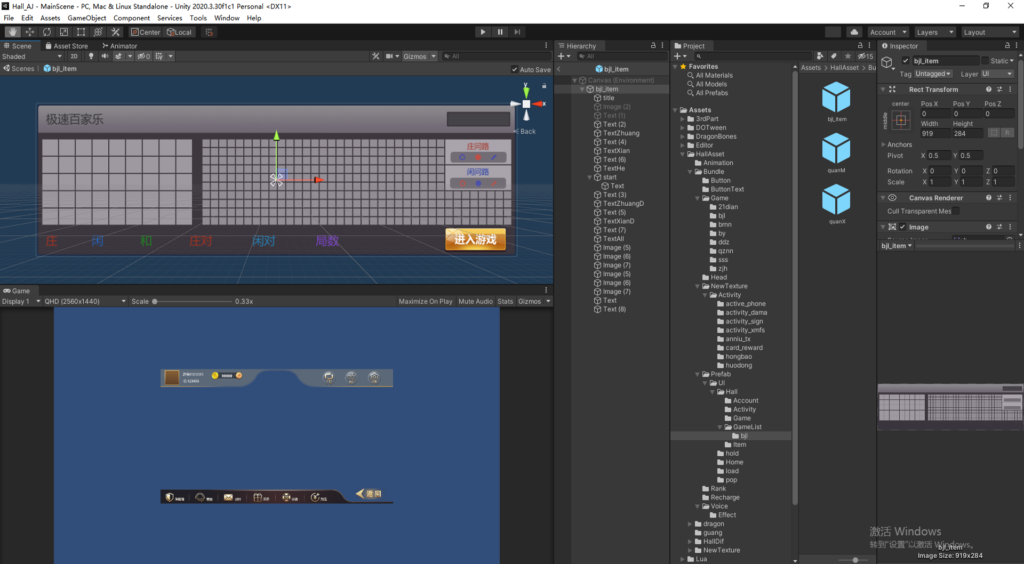
Task: Select the Move tool
Action: 30,32
